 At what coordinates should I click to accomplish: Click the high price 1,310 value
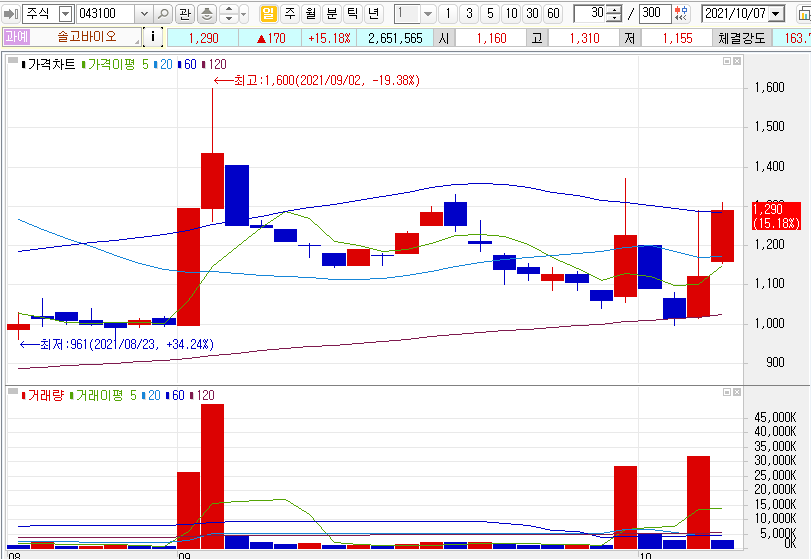pyautogui.click(x=584, y=38)
